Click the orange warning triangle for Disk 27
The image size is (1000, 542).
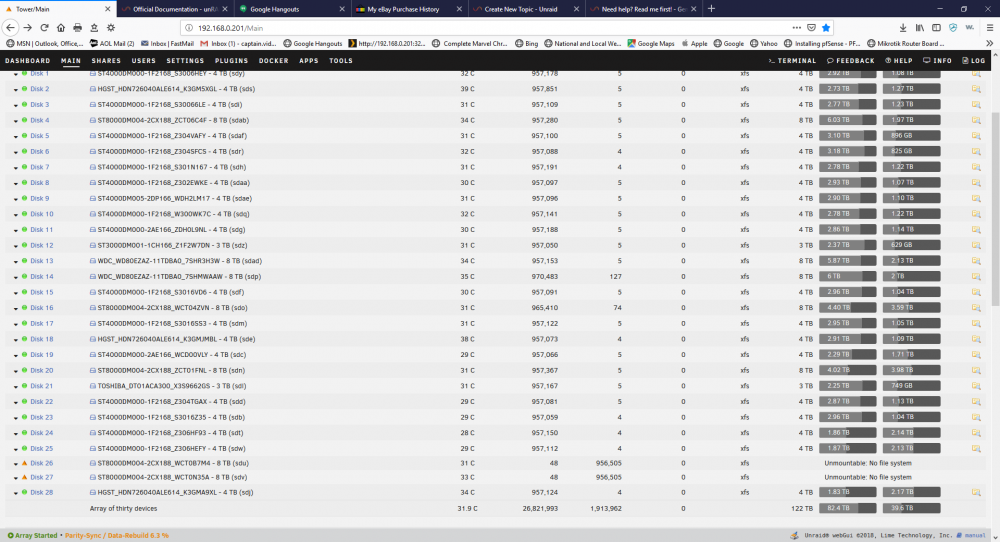point(25,477)
